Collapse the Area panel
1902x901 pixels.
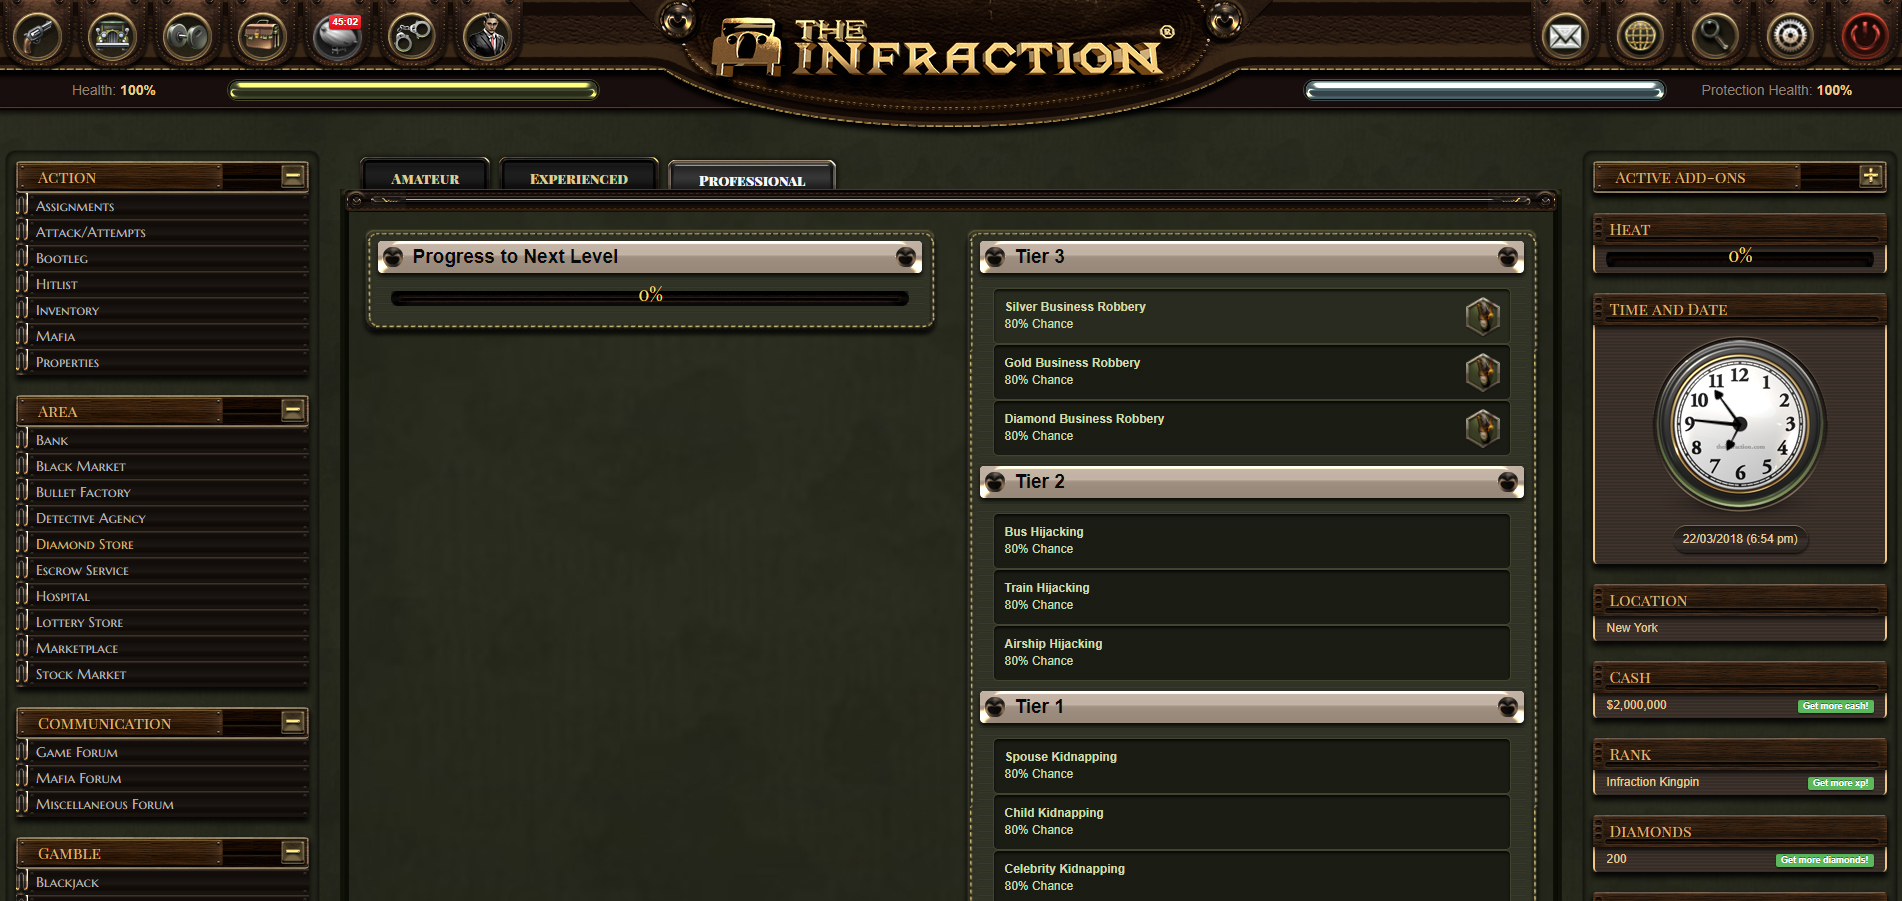click(293, 410)
